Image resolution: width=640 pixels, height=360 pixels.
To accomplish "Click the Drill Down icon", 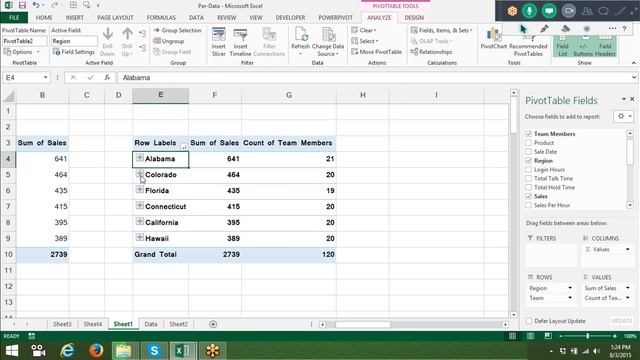I will click(x=108, y=42).
